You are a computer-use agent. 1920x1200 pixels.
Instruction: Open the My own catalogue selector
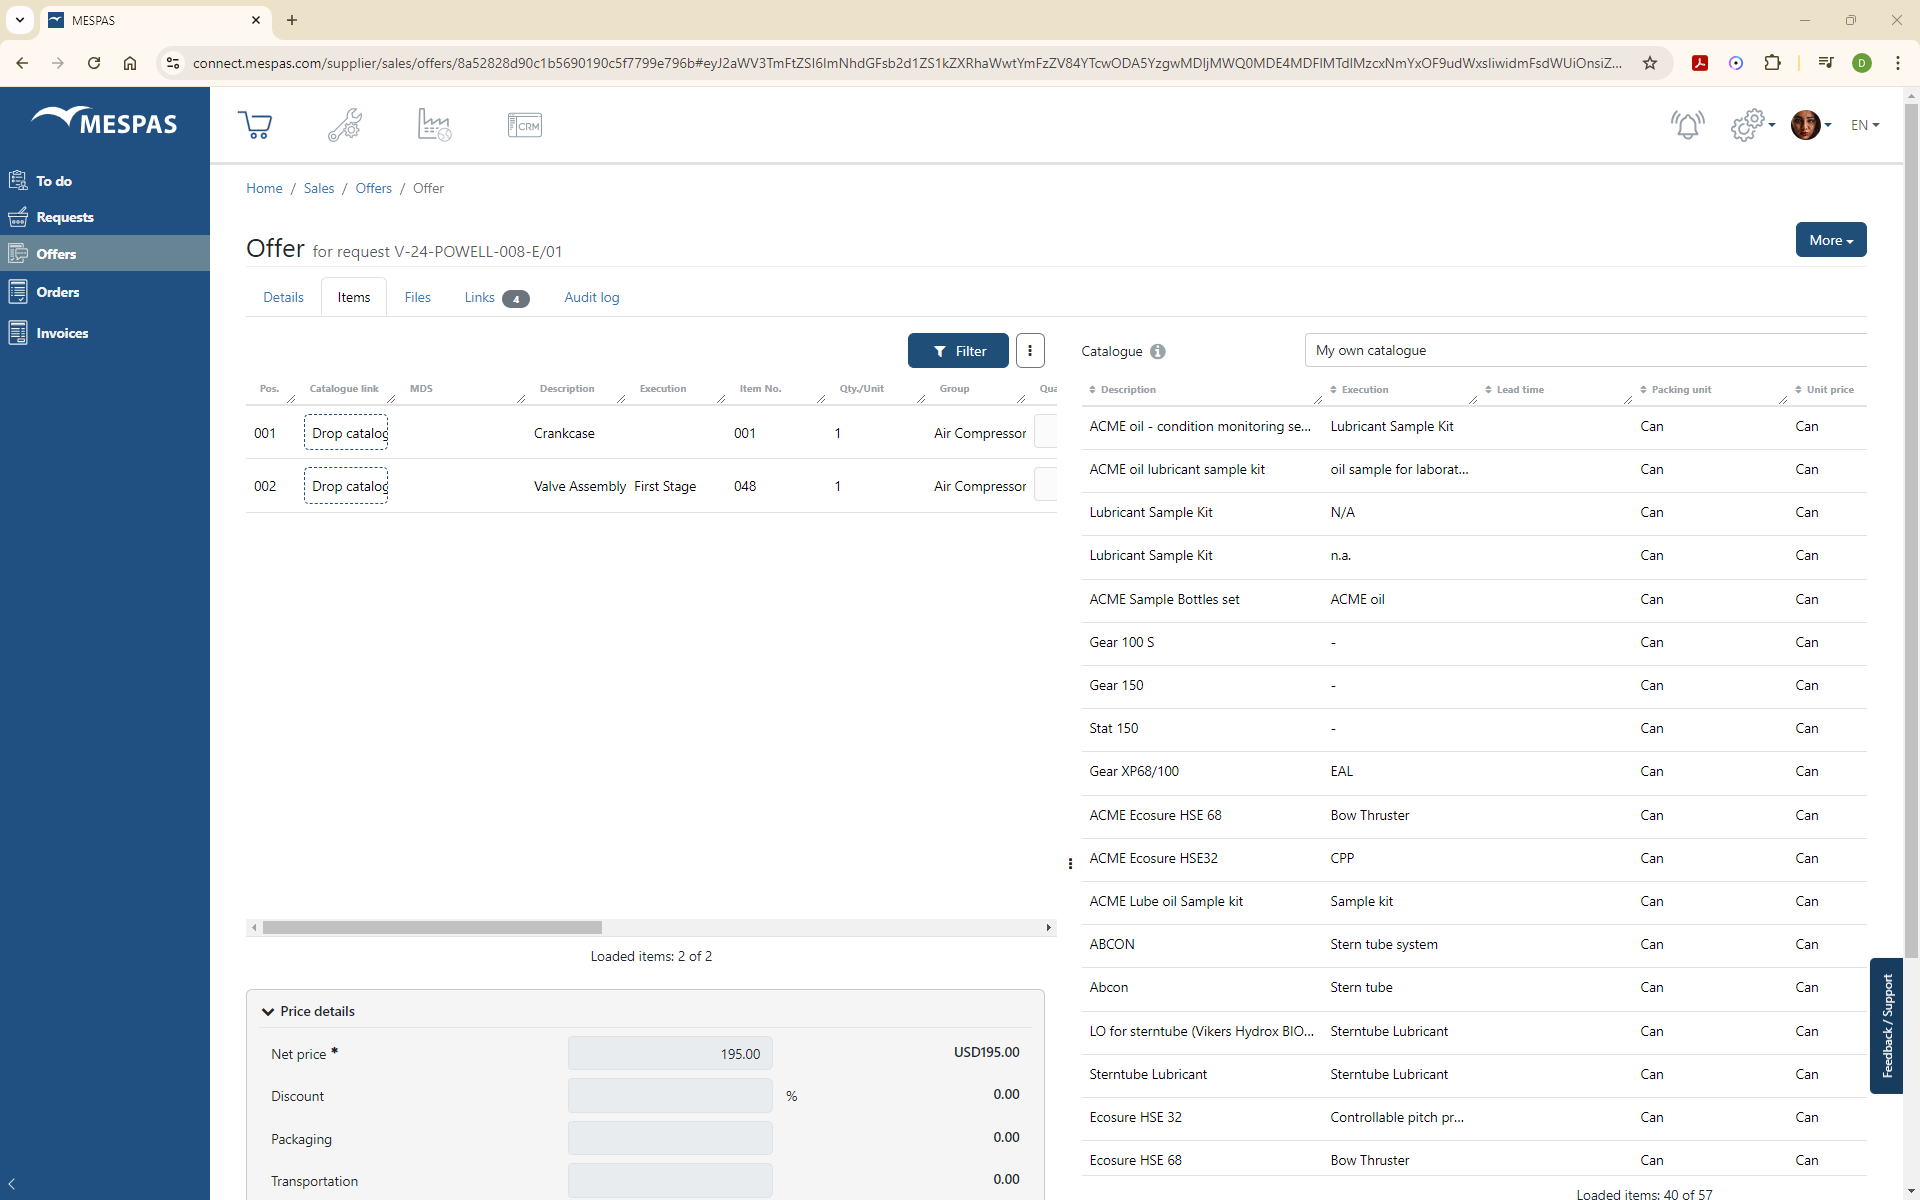pos(1585,351)
